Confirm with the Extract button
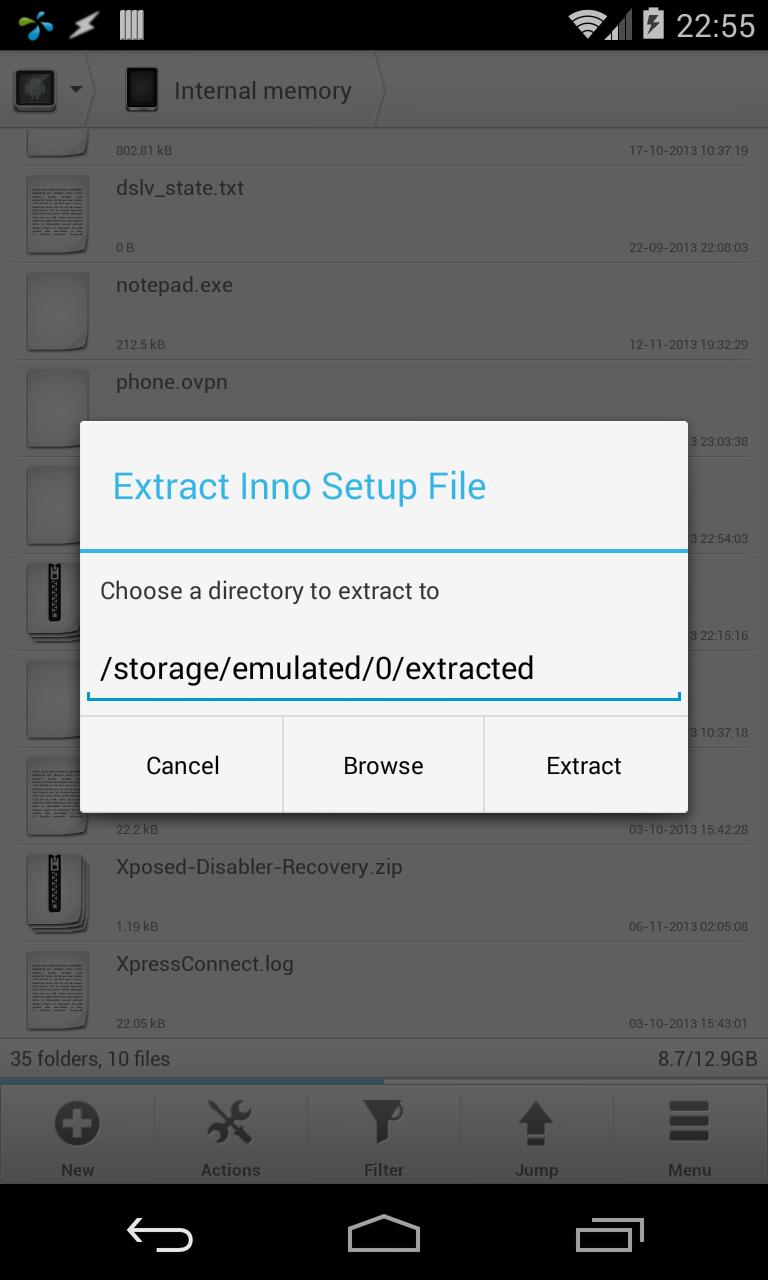Viewport: 768px width, 1280px height. [x=585, y=765]
